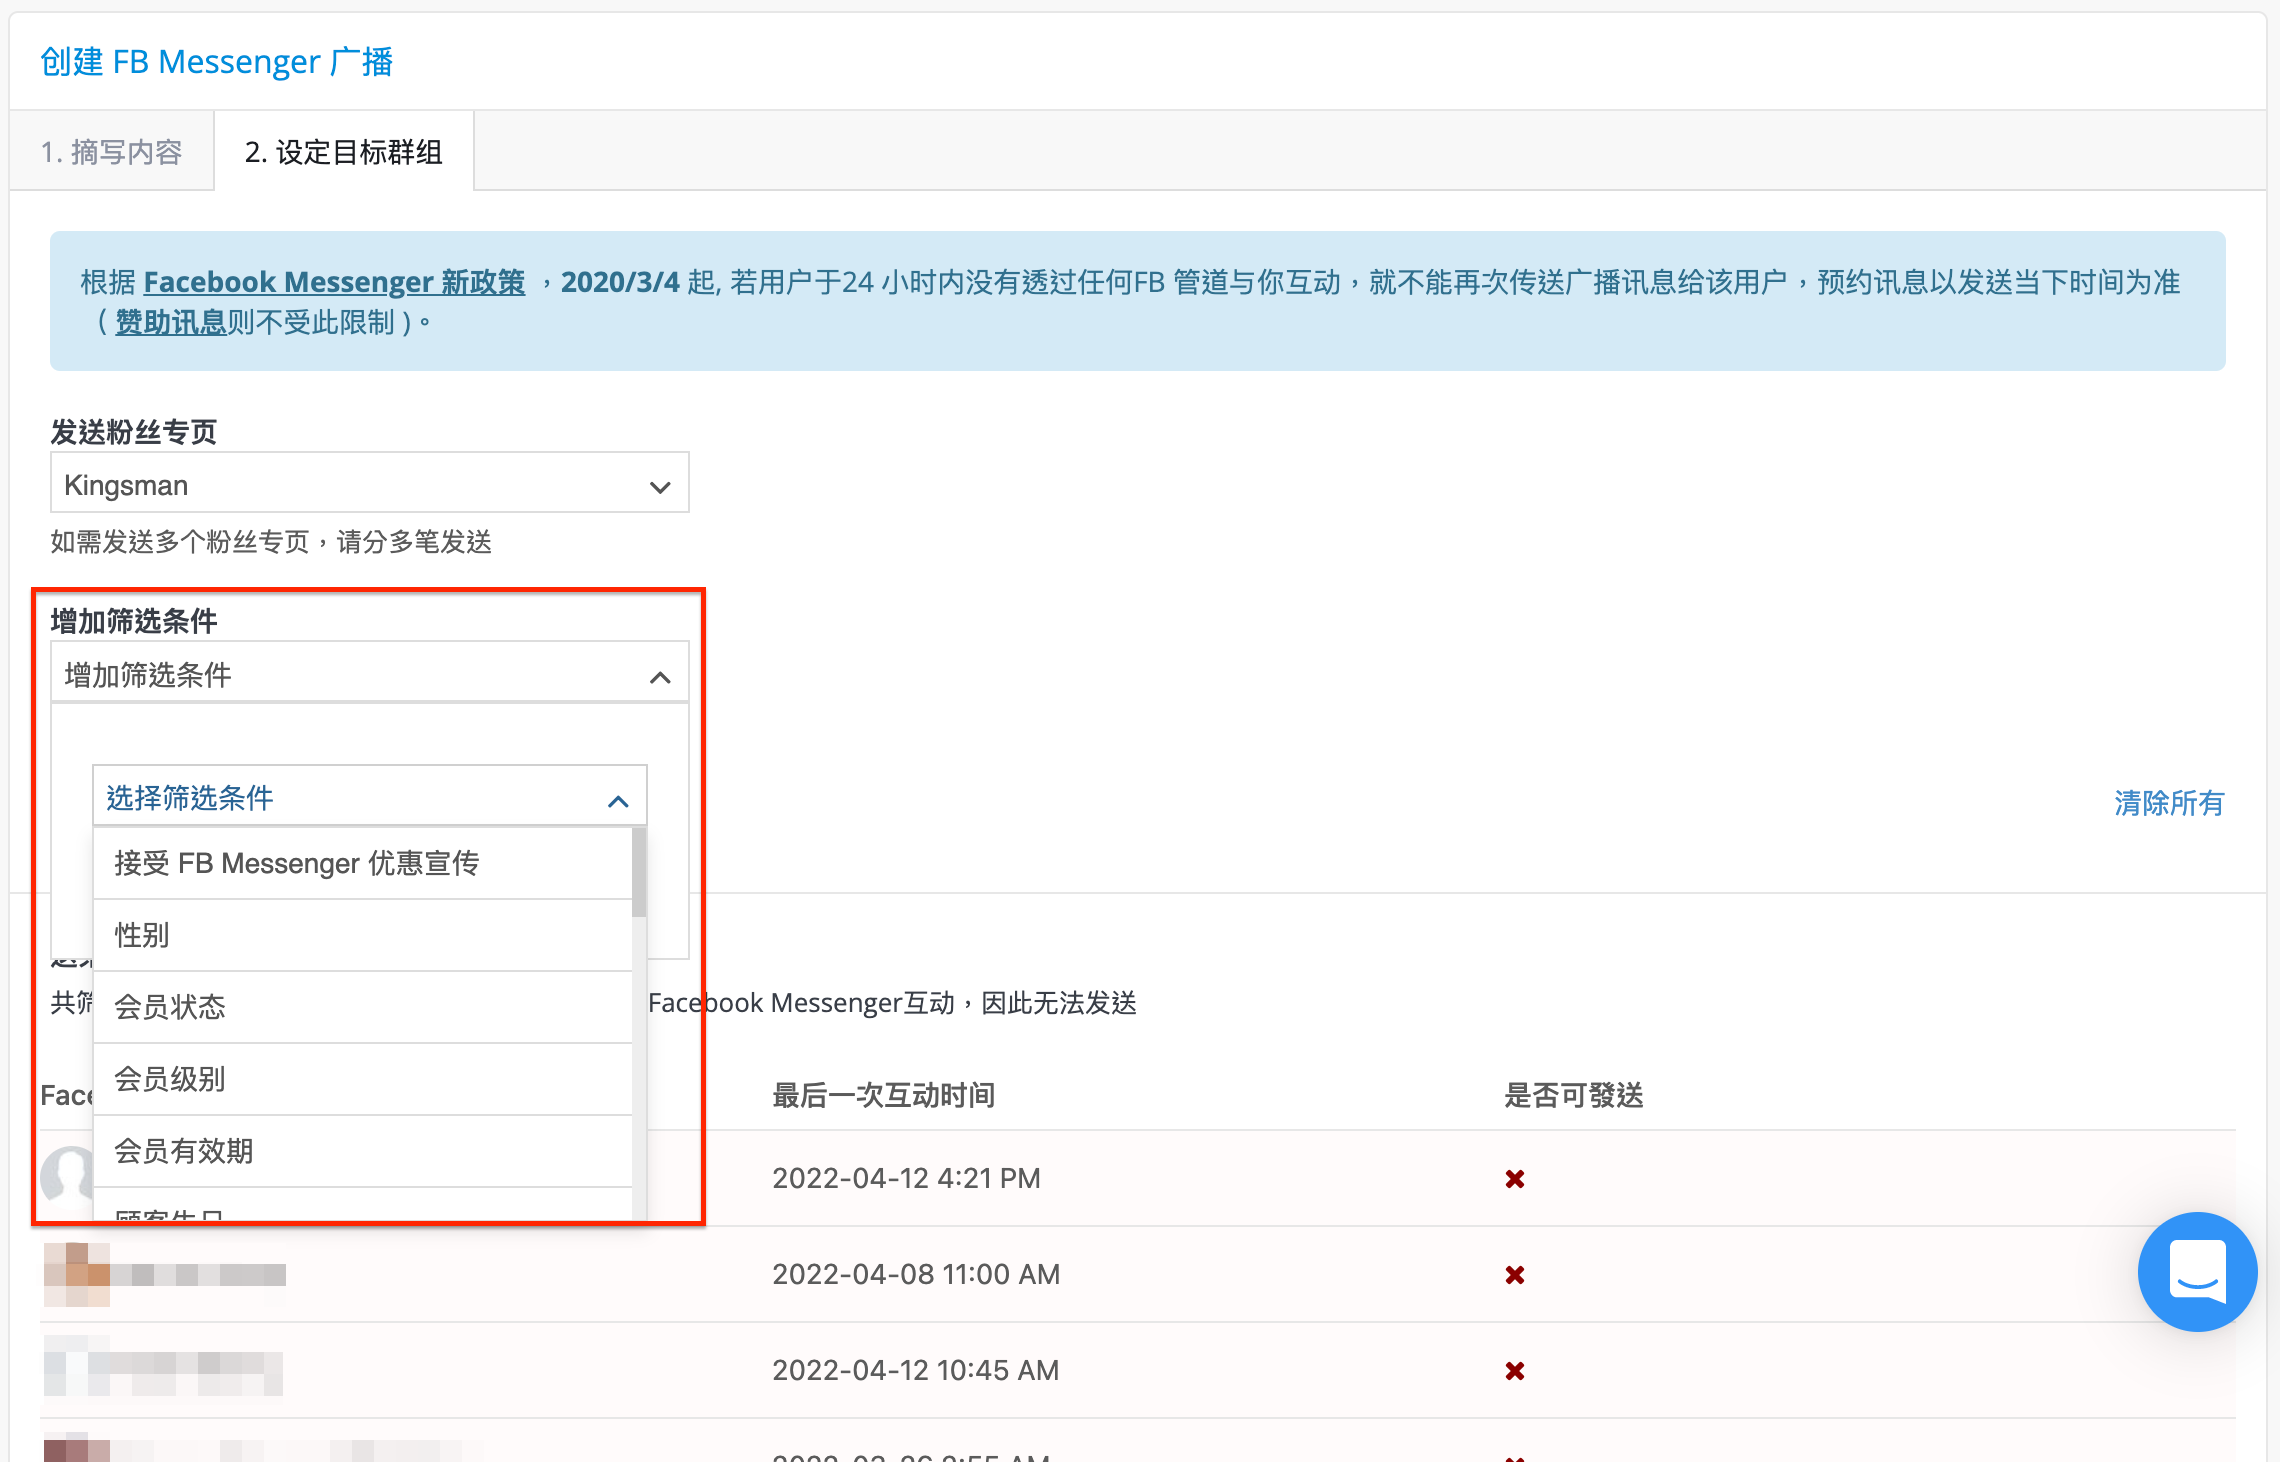Click 清除所有 to clear filters
This screenshot has width=2280, height=1462.
[x=2169, y=803]
